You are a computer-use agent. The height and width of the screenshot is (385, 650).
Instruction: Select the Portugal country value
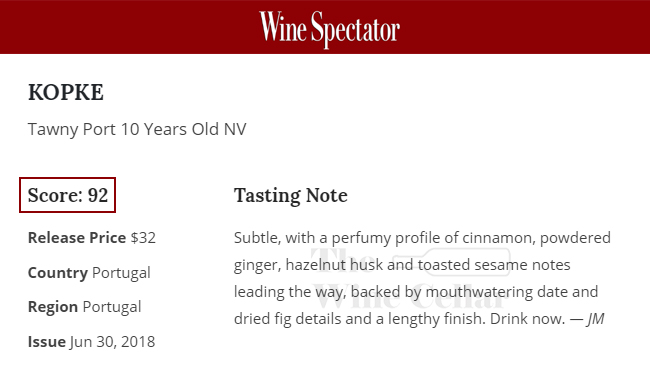tap(121, 273)
